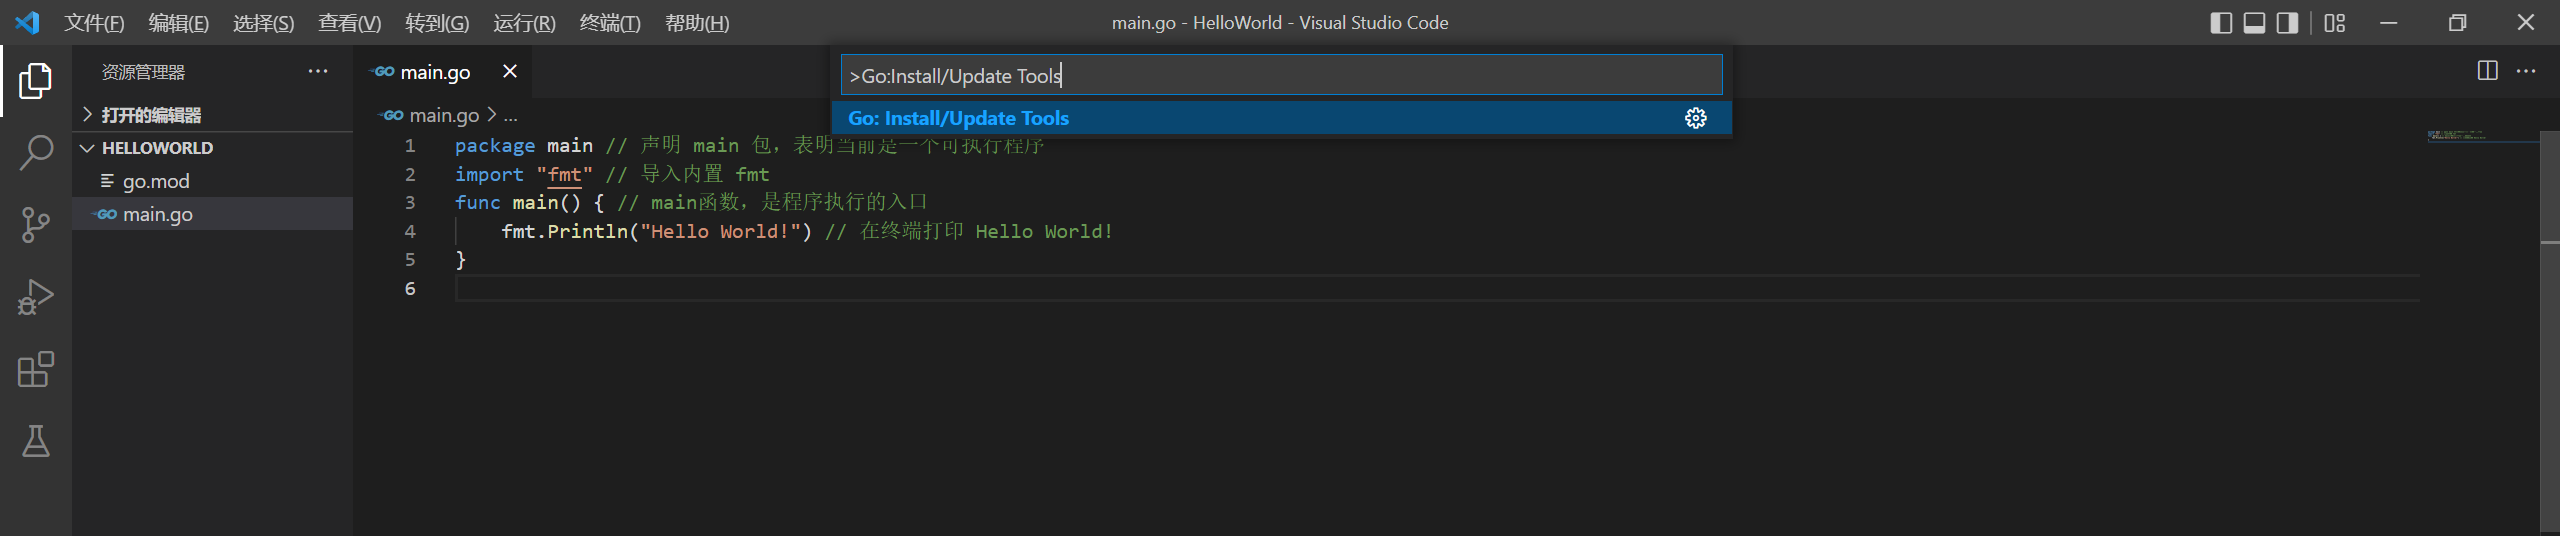This screenshot has width=2560, height=536.
Task: Split the editor to the right
Action: 2487,71
